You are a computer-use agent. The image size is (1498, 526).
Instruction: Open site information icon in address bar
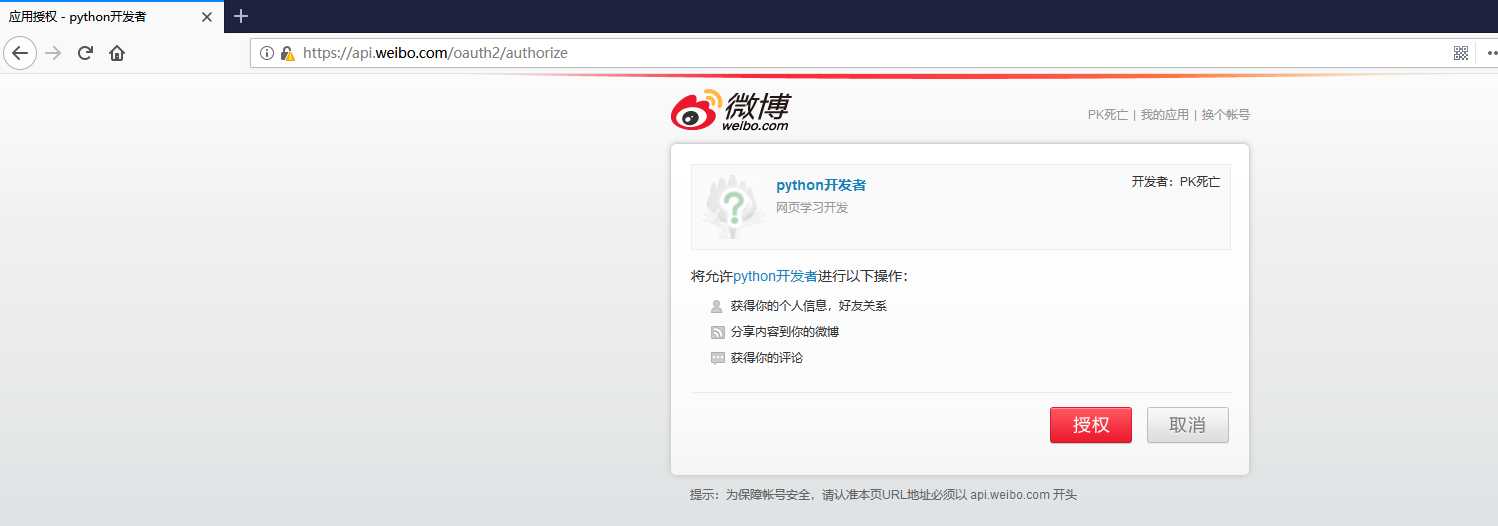[267, 53]
